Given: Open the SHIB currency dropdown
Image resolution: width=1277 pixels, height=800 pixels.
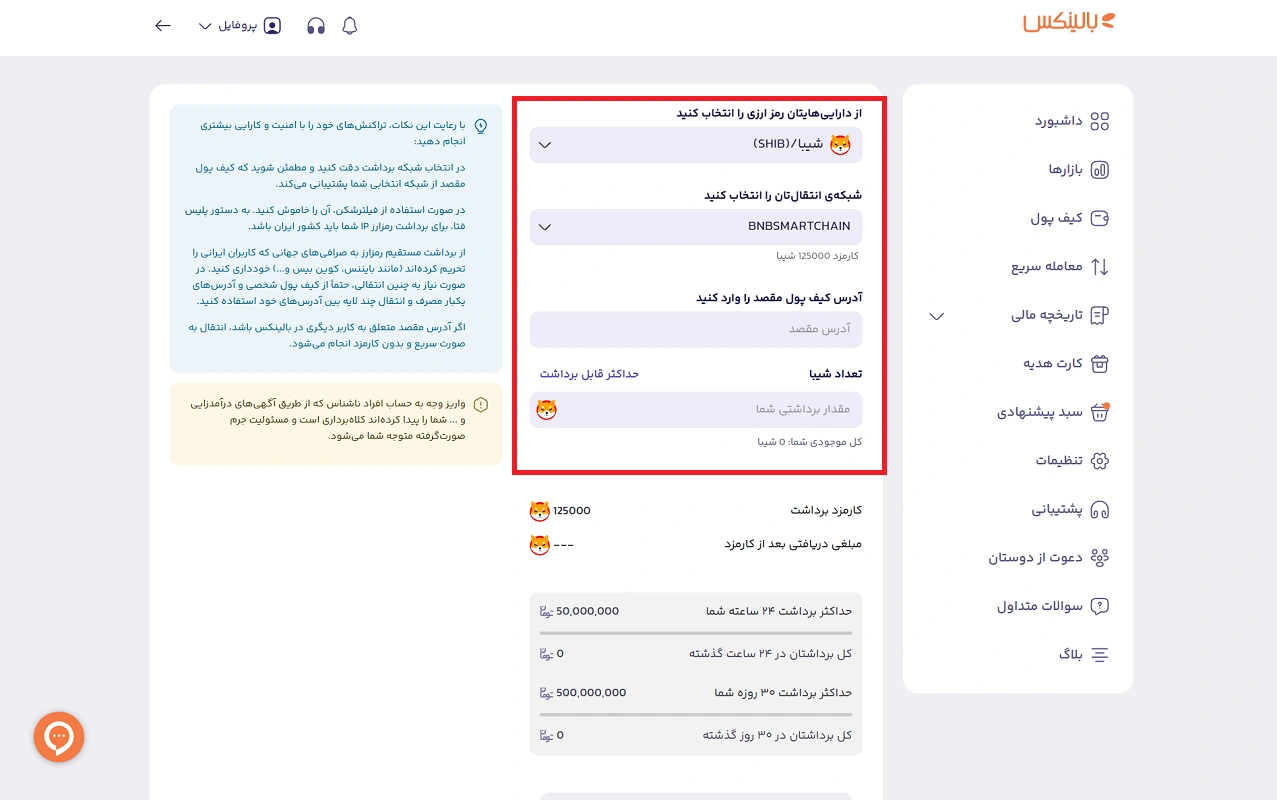Looking at the screenshot, I should 698,144.
